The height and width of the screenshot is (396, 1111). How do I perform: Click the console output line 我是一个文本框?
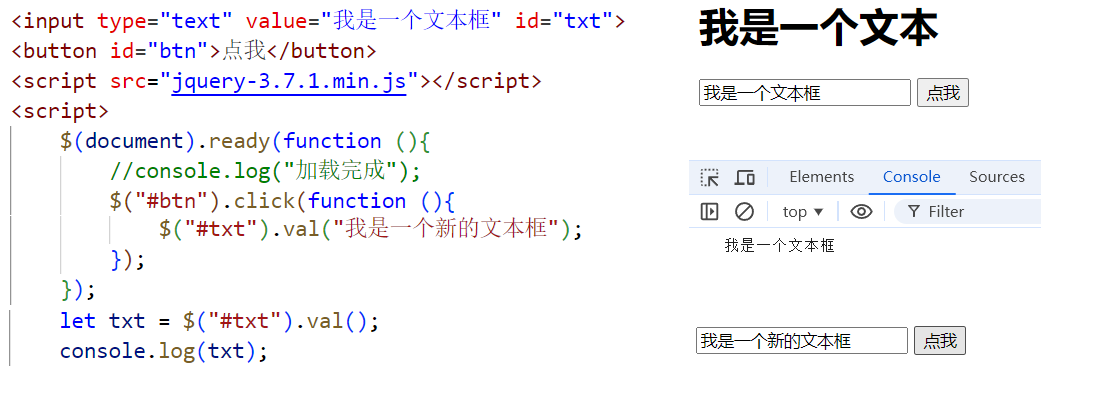point(779,246)
